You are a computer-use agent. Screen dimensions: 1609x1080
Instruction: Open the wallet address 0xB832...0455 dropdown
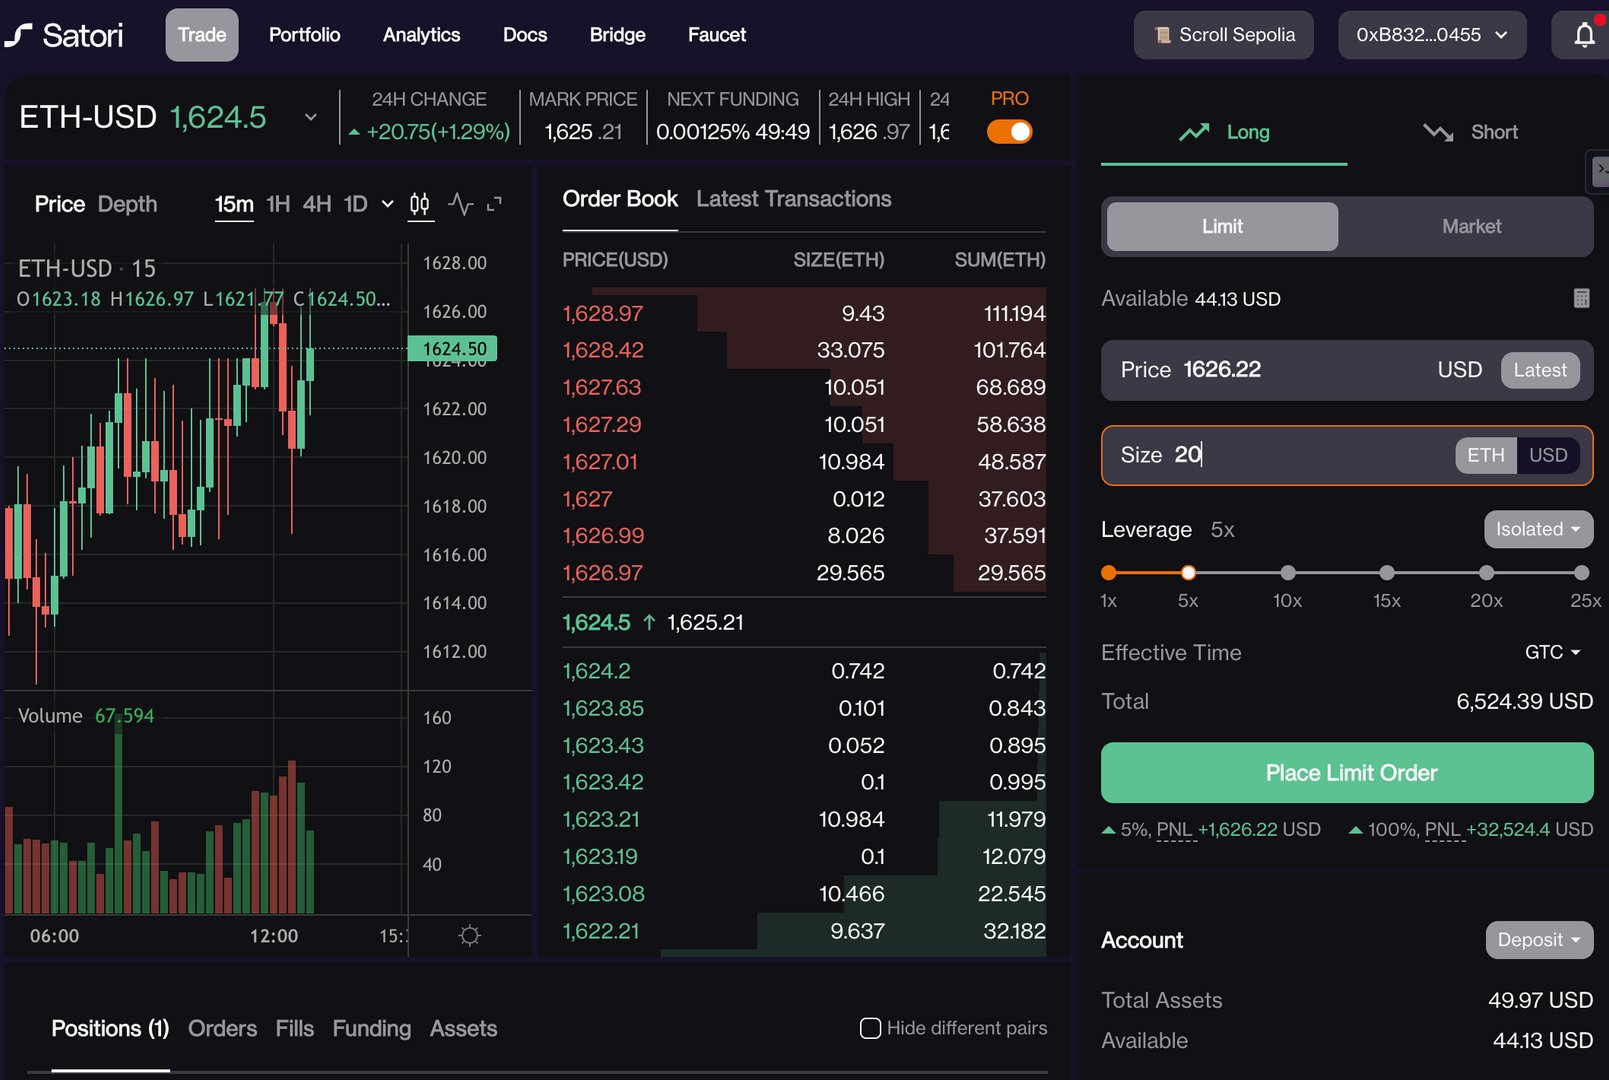pyautogui.click(x=1431, y=35)
